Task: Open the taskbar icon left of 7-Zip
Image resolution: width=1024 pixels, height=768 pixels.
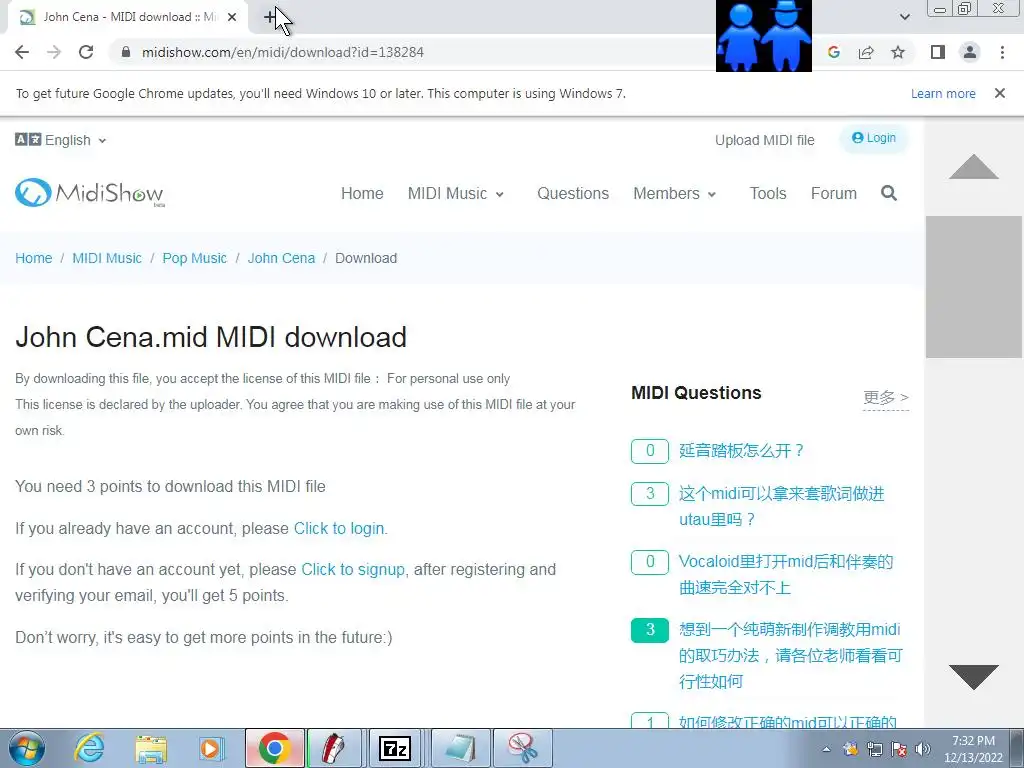Action: coord(334,748)
